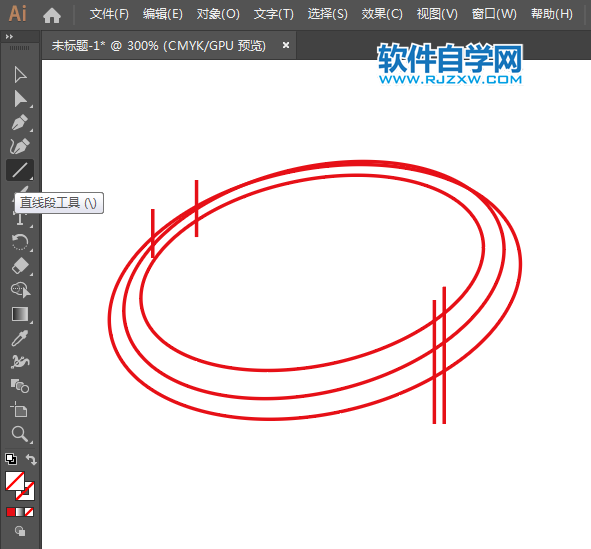Select the Direct Selection tool
This screenshot has height=549, width=591.
pos(20,99)
